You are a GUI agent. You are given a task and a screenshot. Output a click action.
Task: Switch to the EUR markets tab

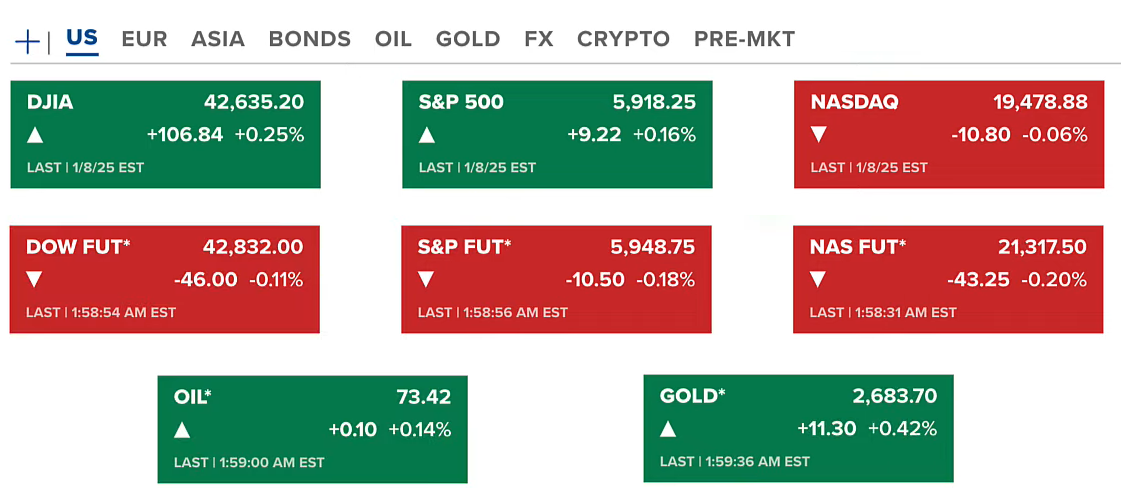[144, 39]
